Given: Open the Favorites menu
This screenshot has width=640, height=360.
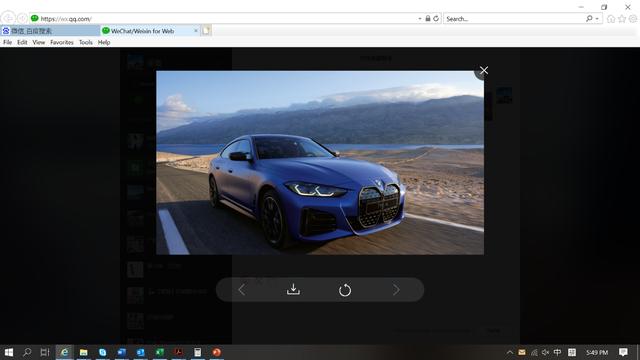Looking at the screenshot, I should 62,42.
